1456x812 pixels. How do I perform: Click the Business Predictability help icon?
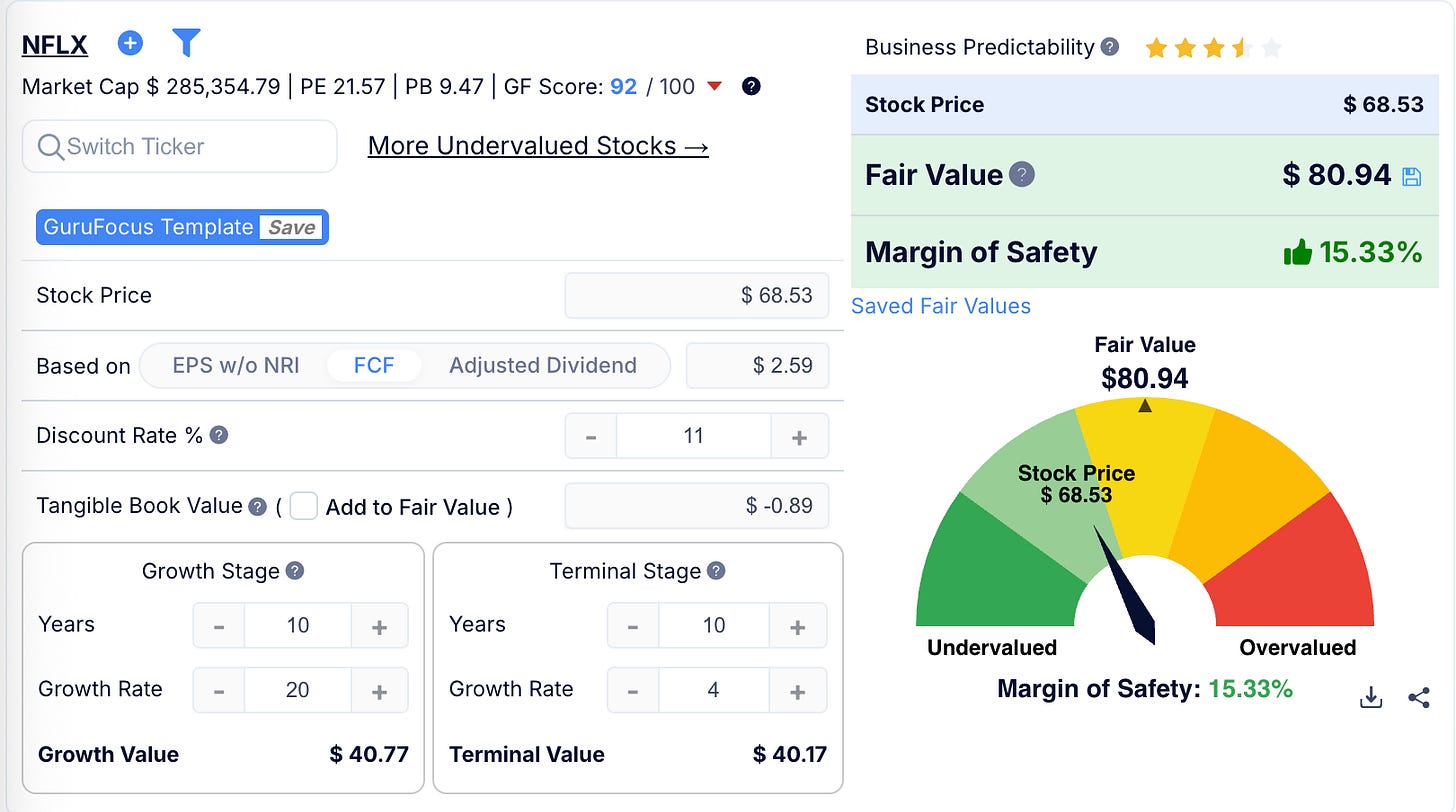(x=1109, y=46)
